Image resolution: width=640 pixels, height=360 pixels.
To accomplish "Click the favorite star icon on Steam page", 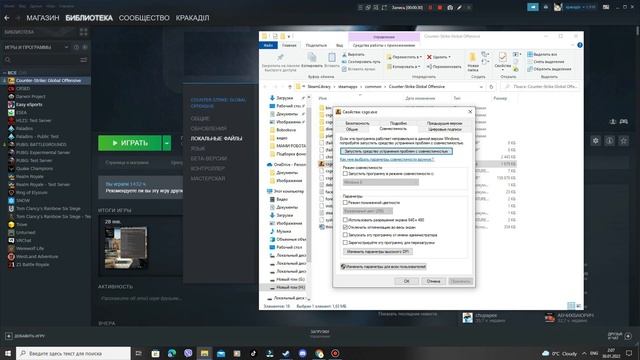I will (x=623, y=141).
